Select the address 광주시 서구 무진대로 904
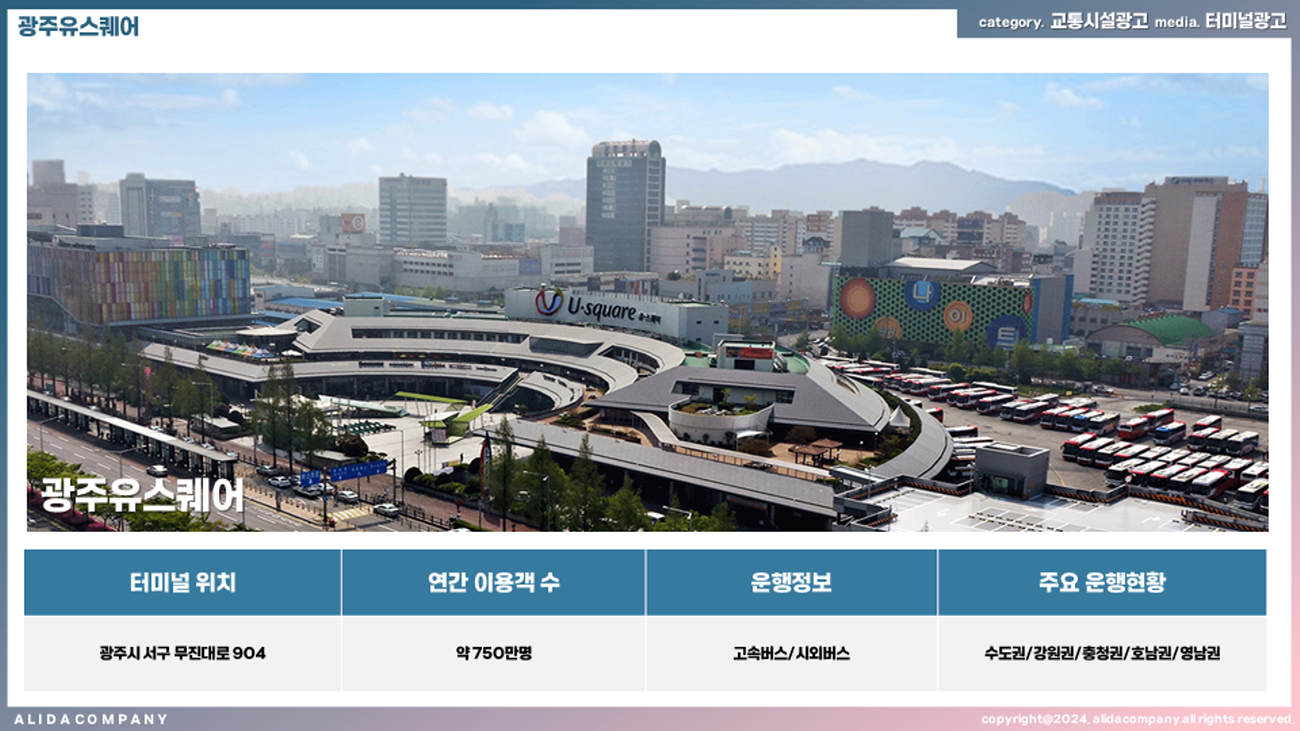Viewport: 1300px width, 731px height. point(183,653)
